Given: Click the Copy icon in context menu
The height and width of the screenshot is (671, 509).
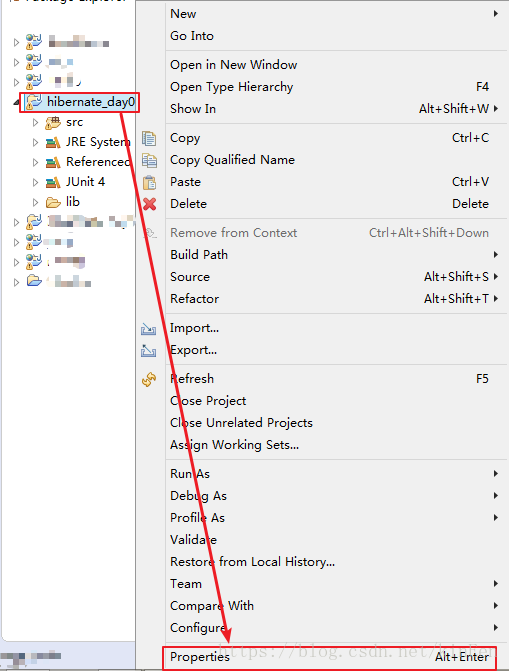Looking at the screenshot, I should point(149,138).
